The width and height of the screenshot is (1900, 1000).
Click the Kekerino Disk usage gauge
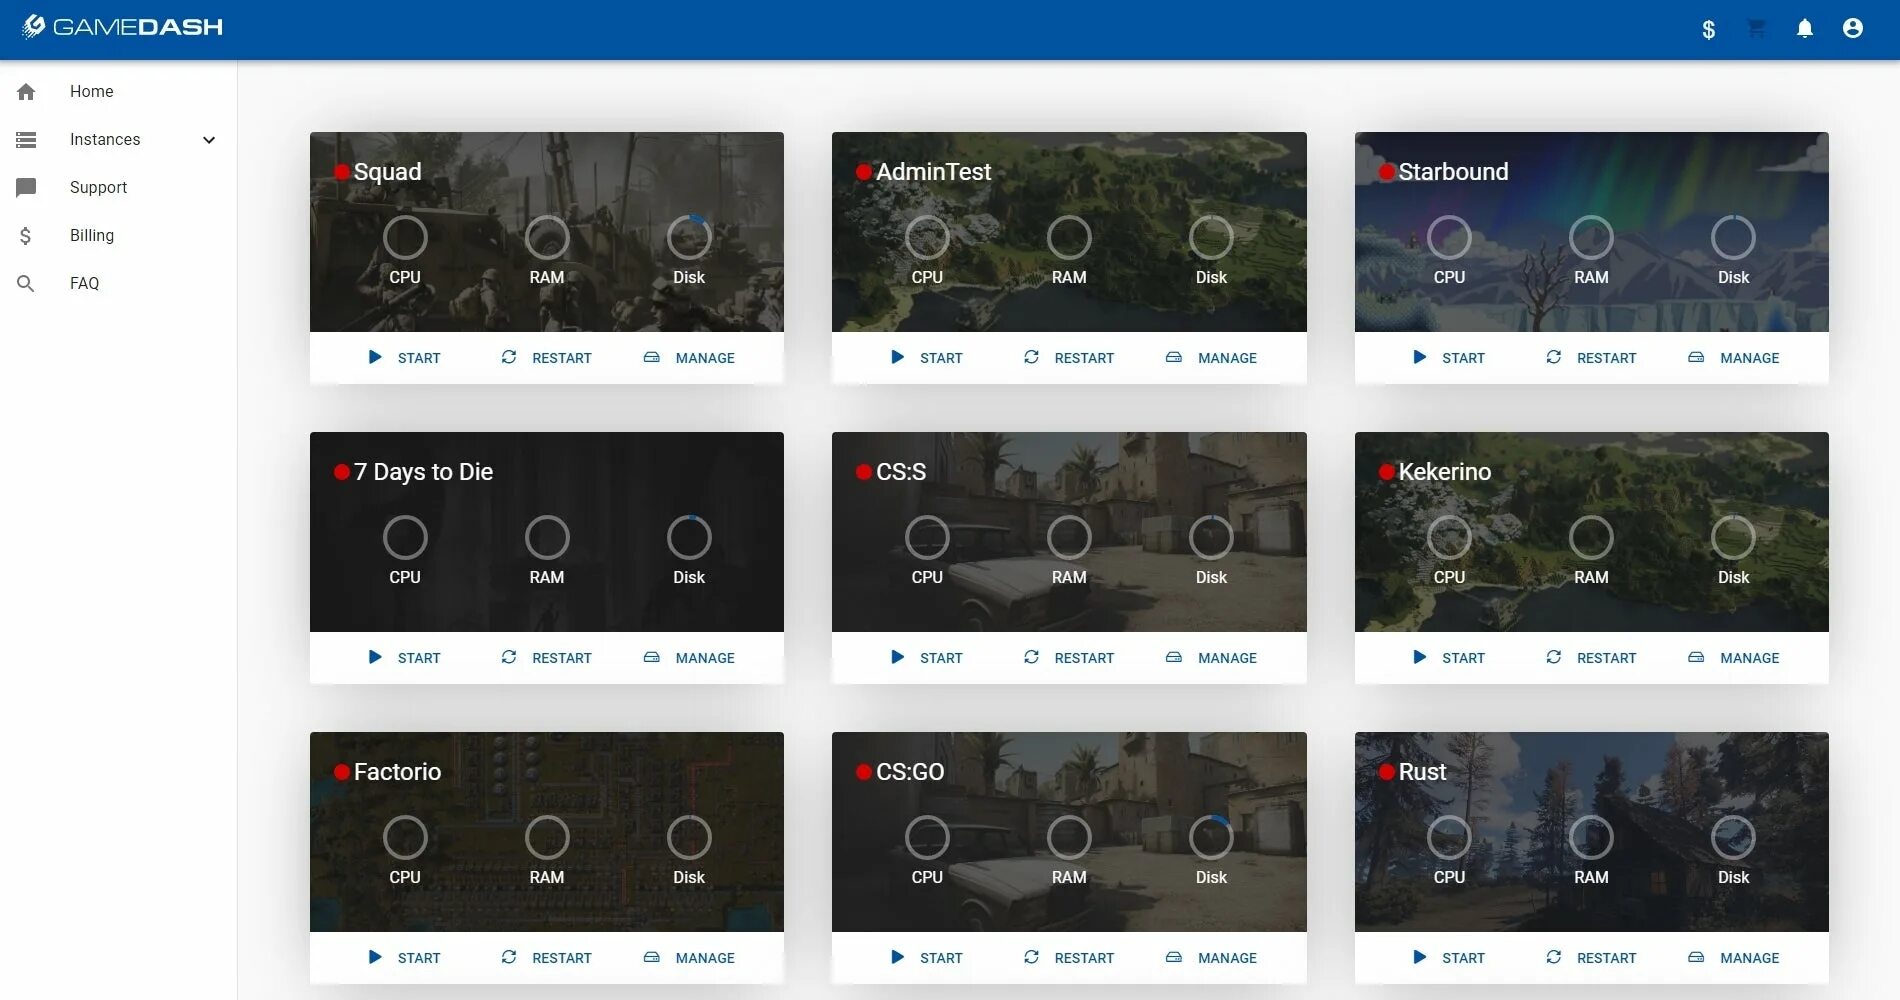pyautogui.click(x=1733, y=538)
